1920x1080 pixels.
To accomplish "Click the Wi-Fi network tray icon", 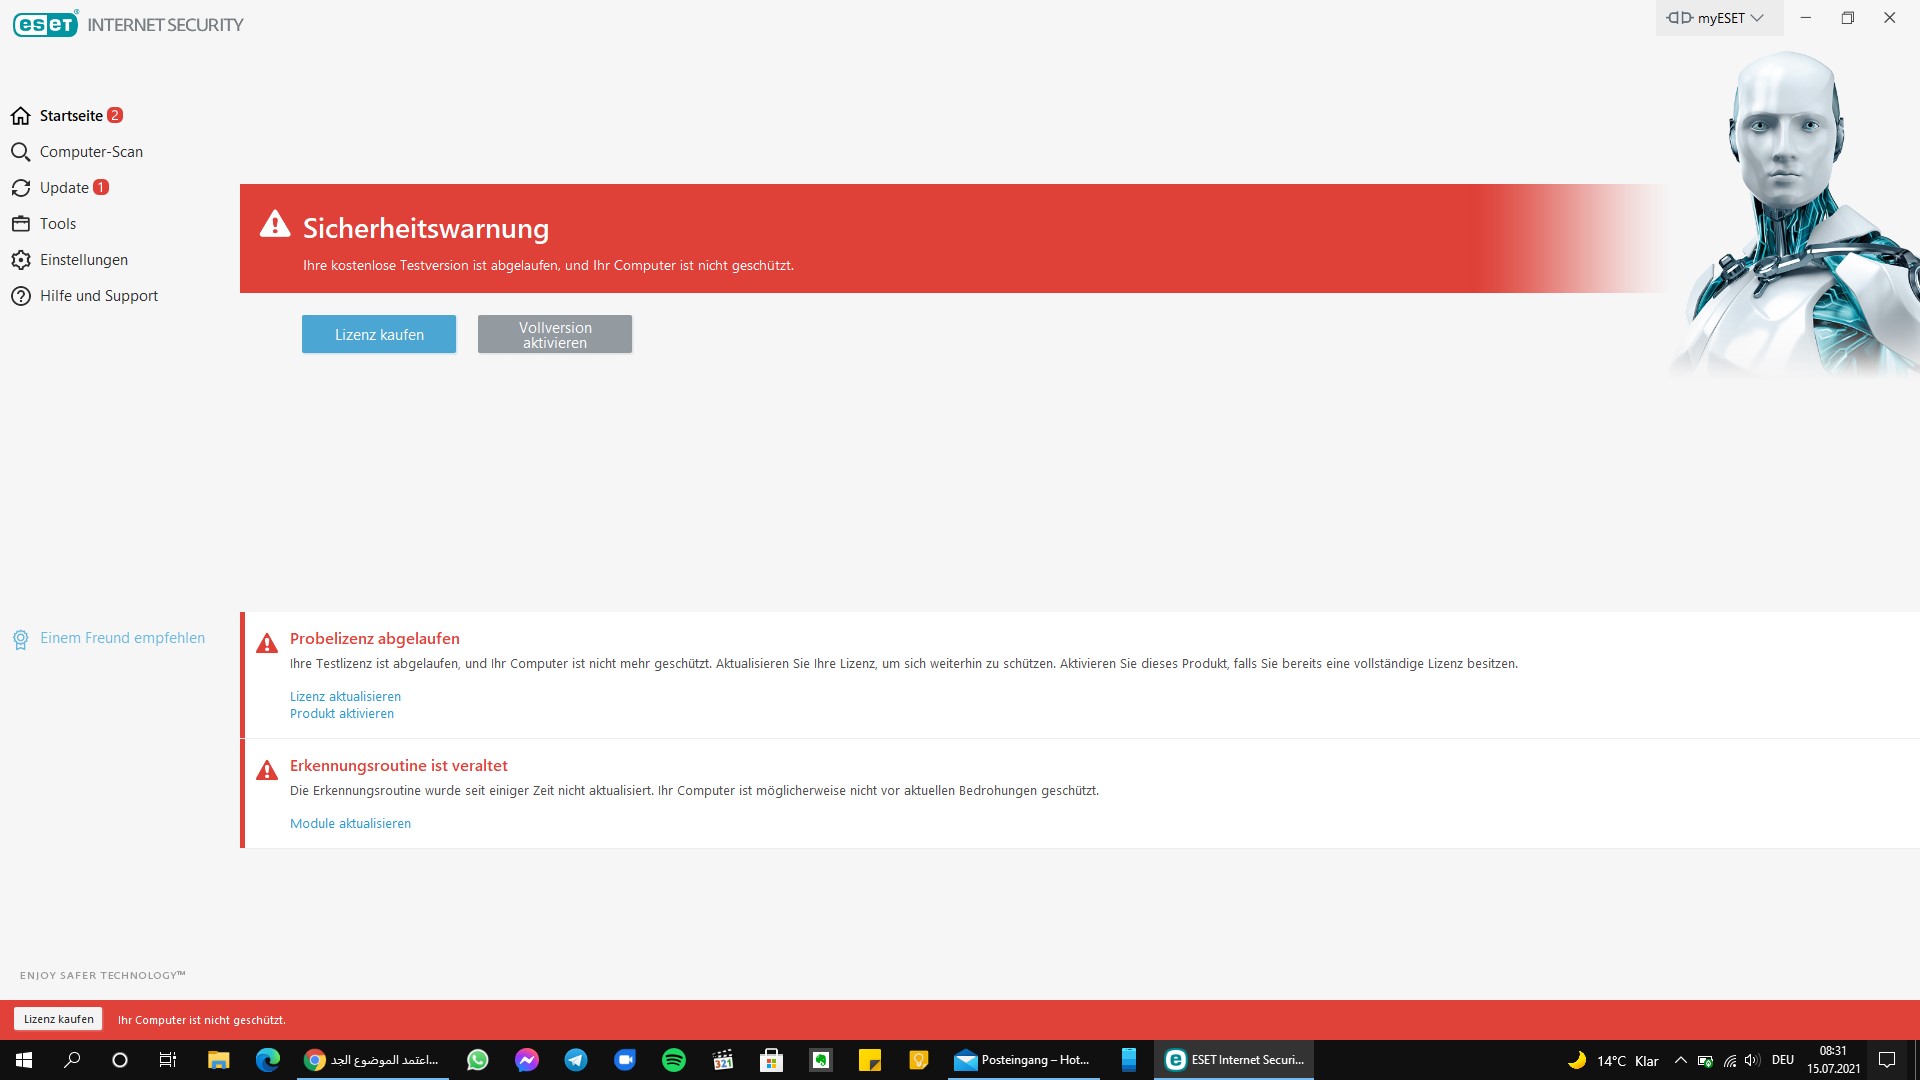I will click(1729, 1060).
